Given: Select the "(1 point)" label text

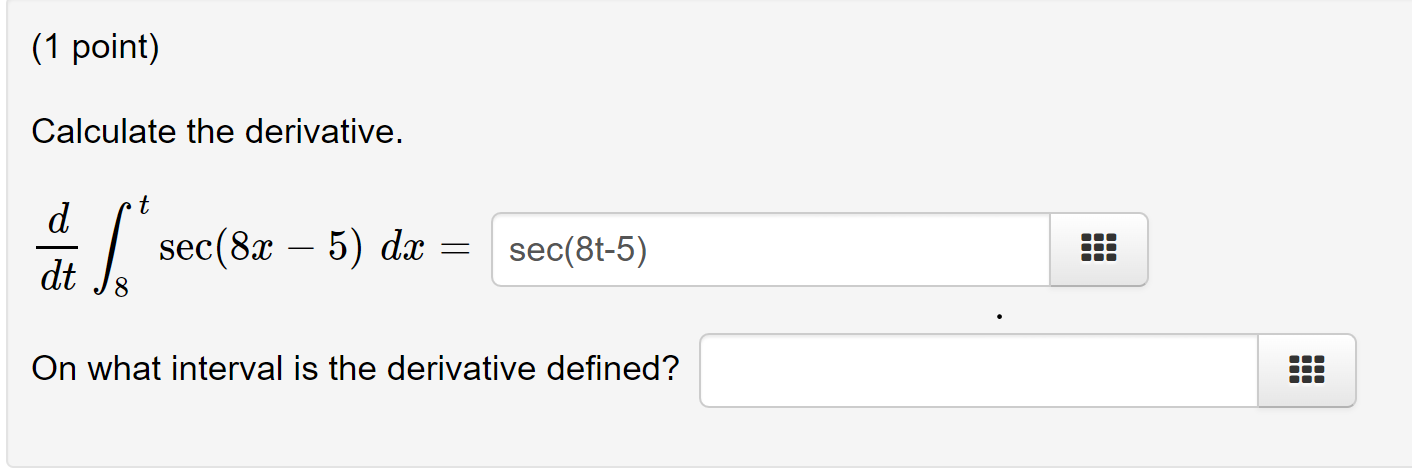Looking at the screenshot, I should 95,49.
